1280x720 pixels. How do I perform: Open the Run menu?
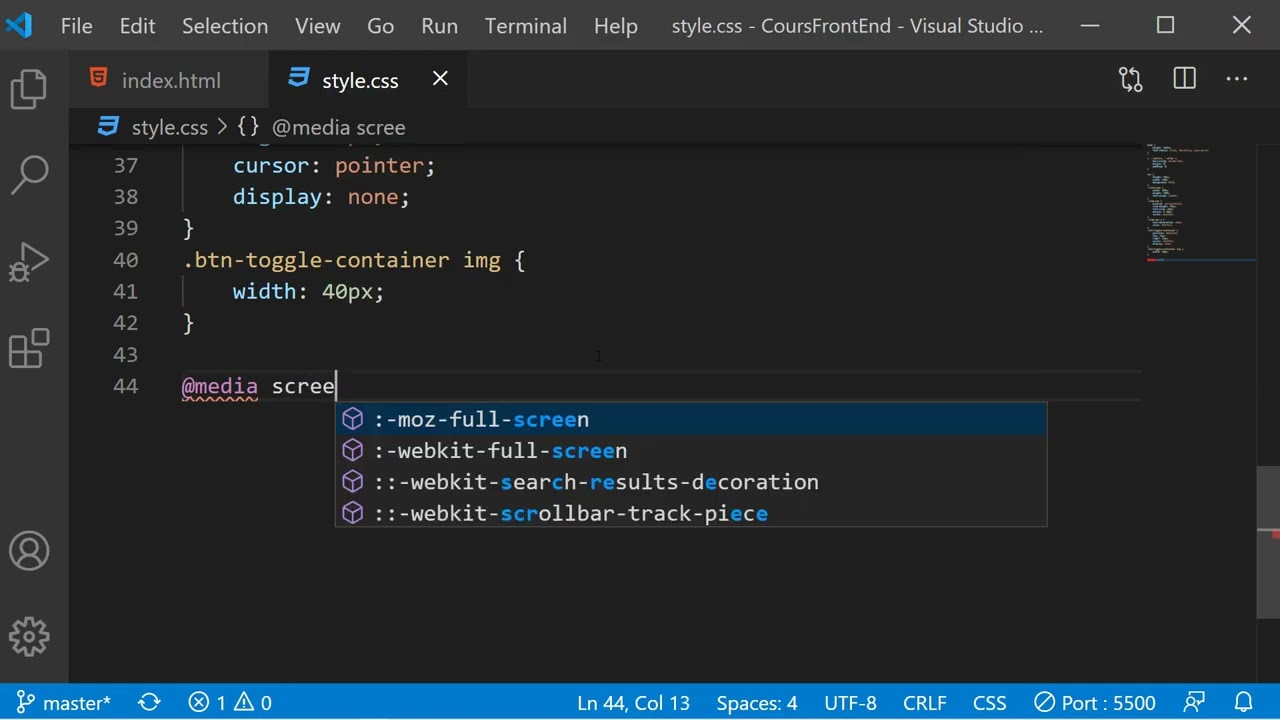439,26
